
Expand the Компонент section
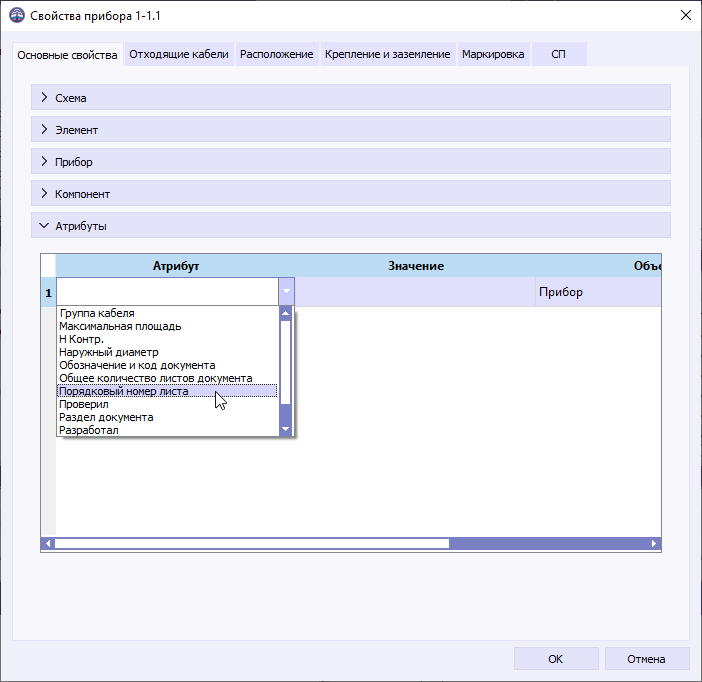351,193
